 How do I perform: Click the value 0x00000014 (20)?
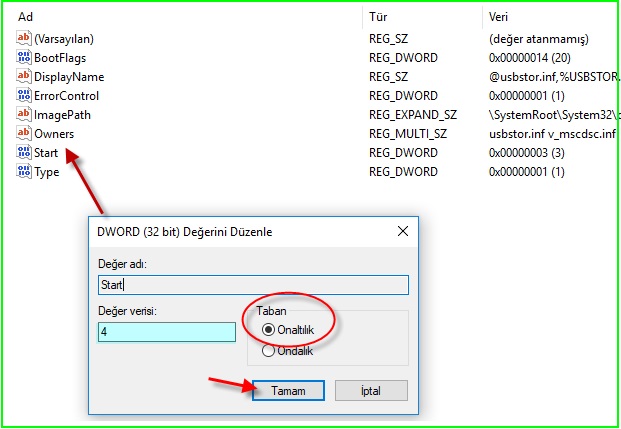pos(530,58)
